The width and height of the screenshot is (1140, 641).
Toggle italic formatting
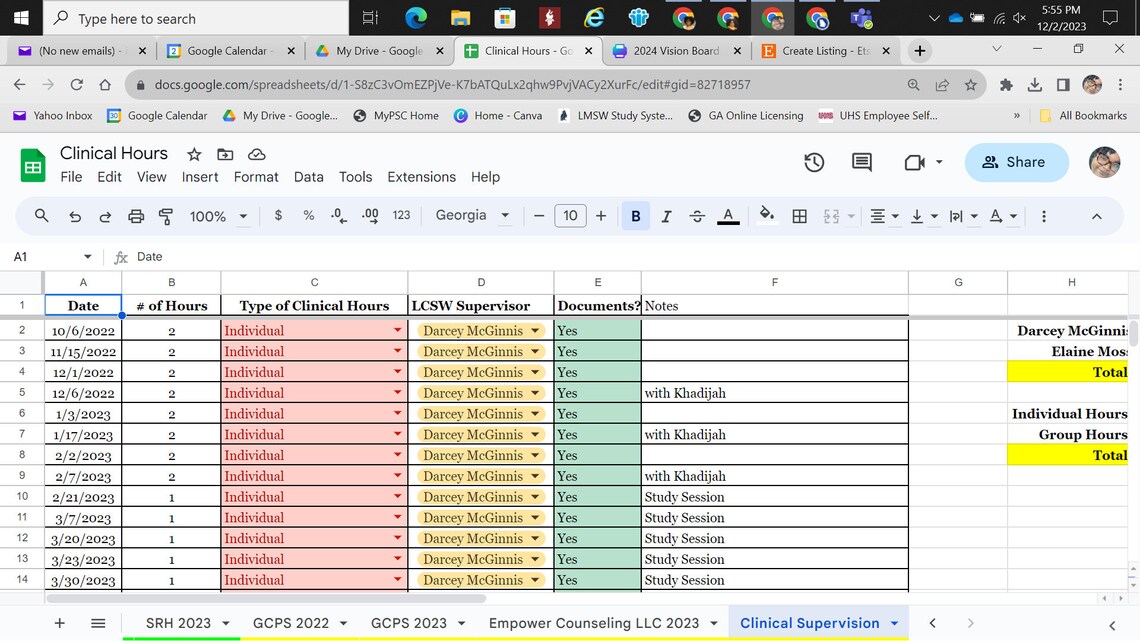click(666, 215)
